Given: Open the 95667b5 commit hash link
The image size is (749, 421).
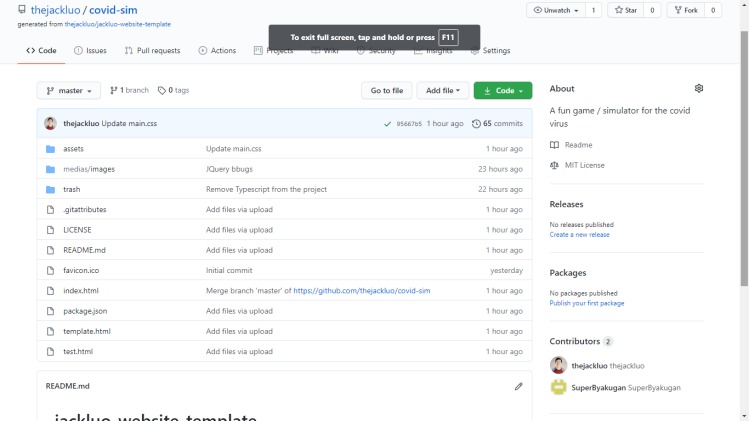Looking at the screenshot, I should coord(409,124).
